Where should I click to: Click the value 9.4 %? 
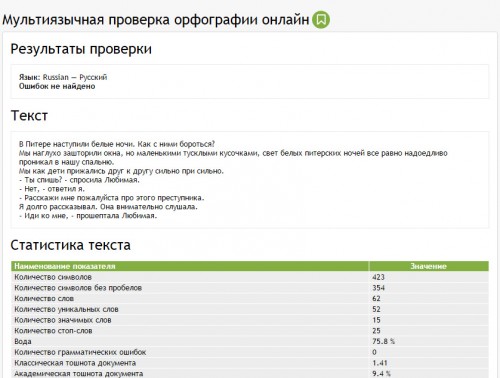tap(382, 374)
